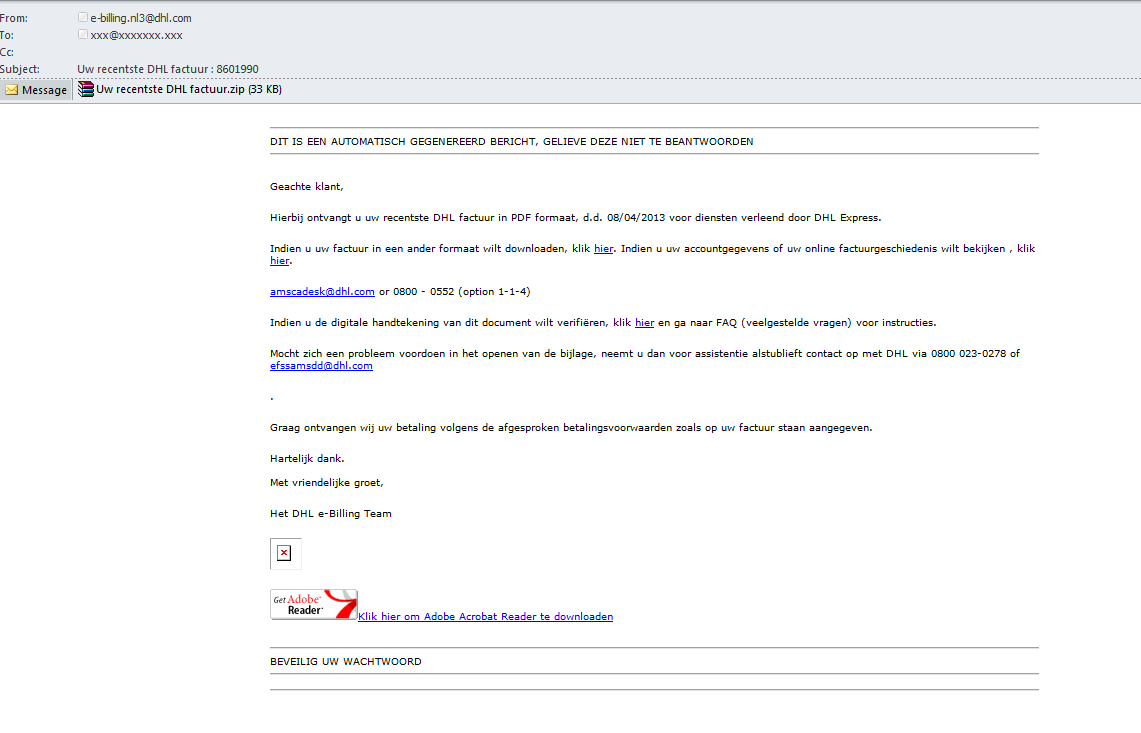Click 'hier' link to verify the digital signature
Viewport: 1141px width, 733px height.
pos(645,323)
